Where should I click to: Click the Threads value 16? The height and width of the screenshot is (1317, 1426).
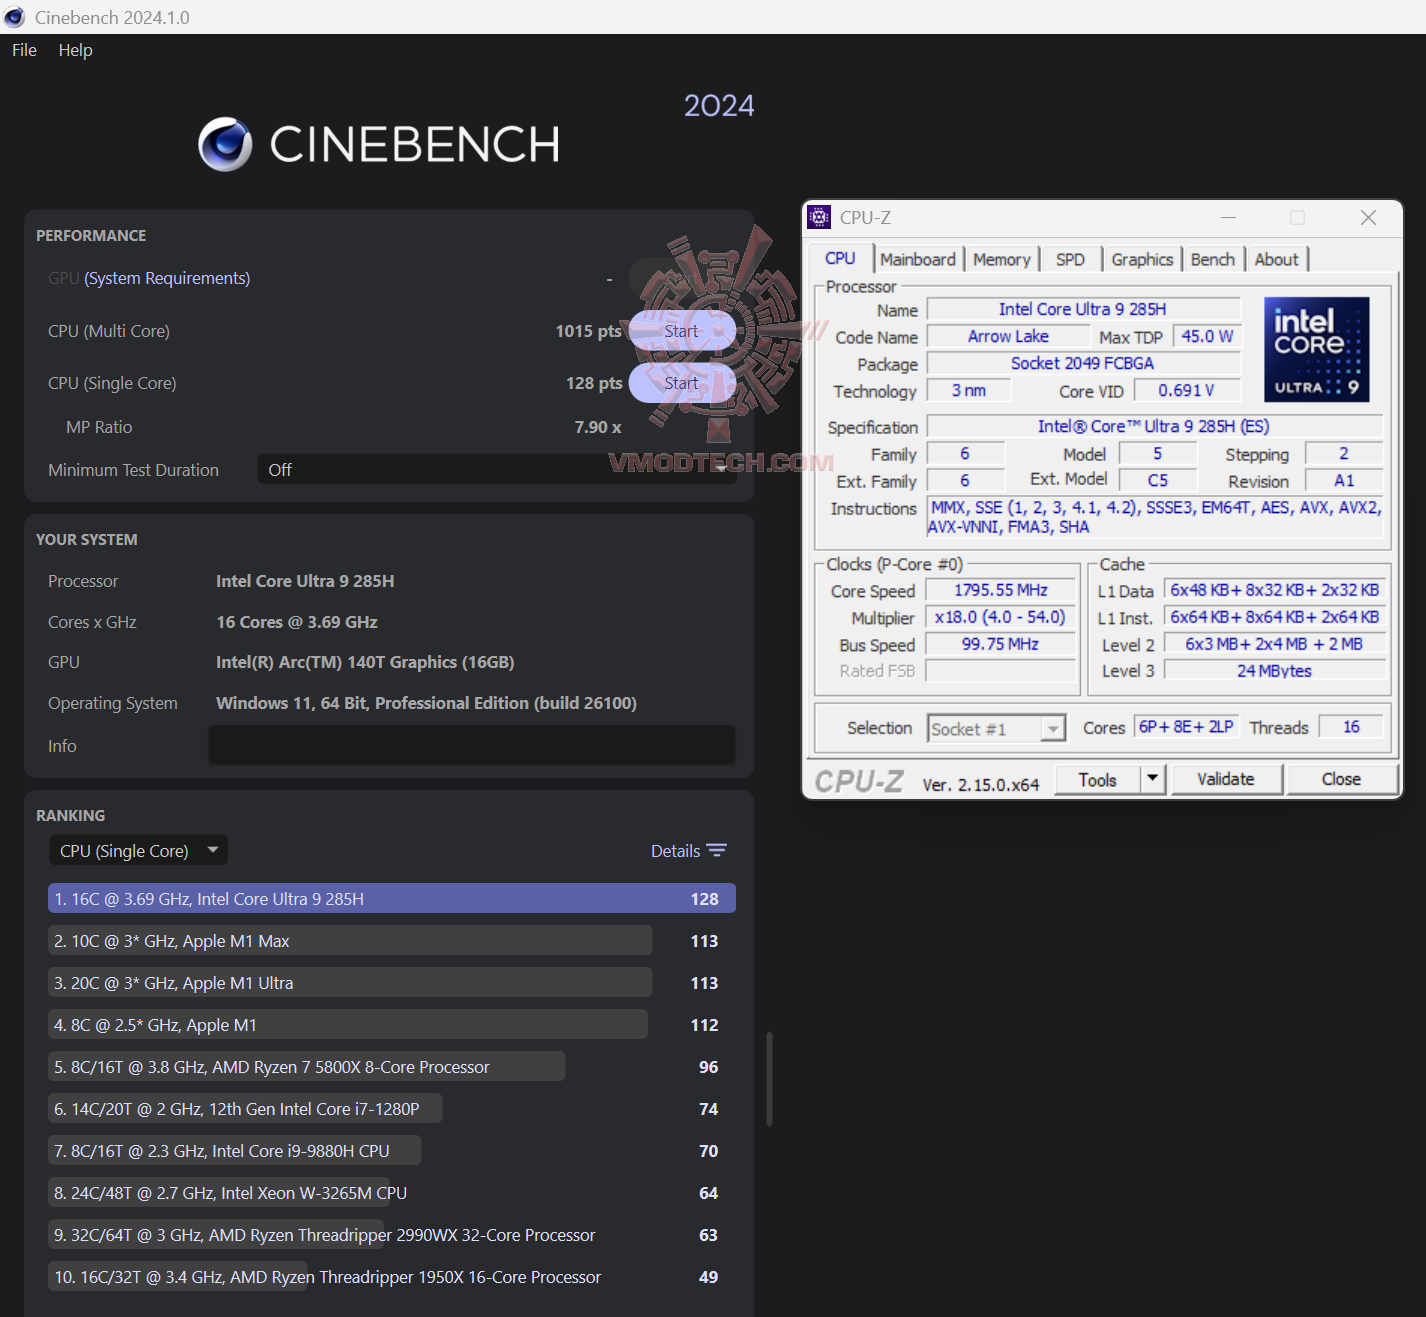coord(1351,727)
